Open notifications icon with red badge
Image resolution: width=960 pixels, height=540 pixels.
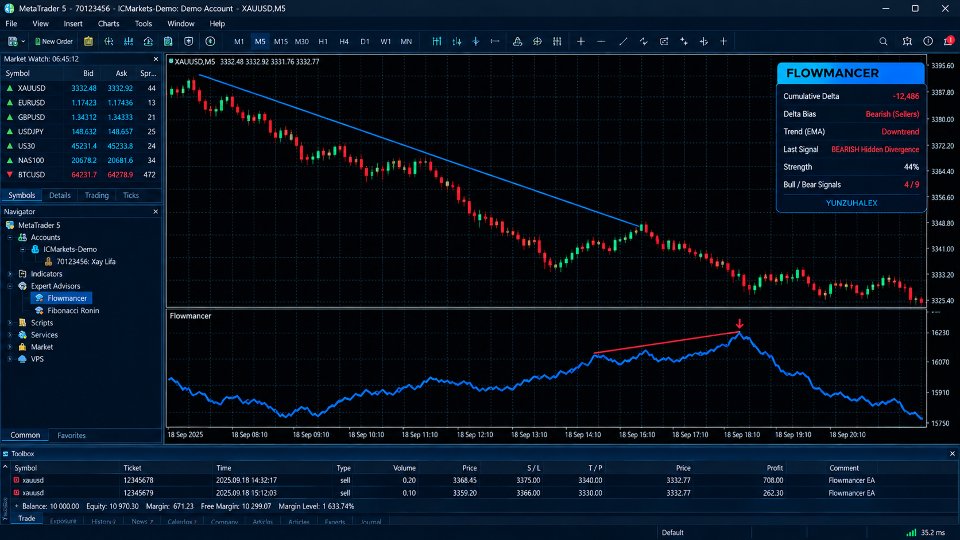coord(948,41)
